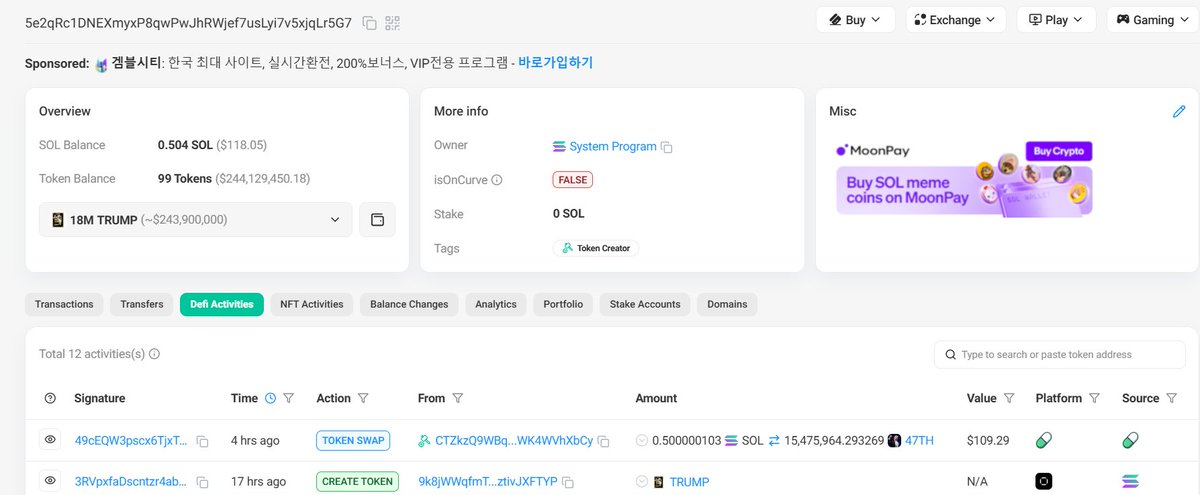Click the TOKEN SWAP action badge
Image resolution: width=1200 pixels, height=495 pixels.
point(353,440)
